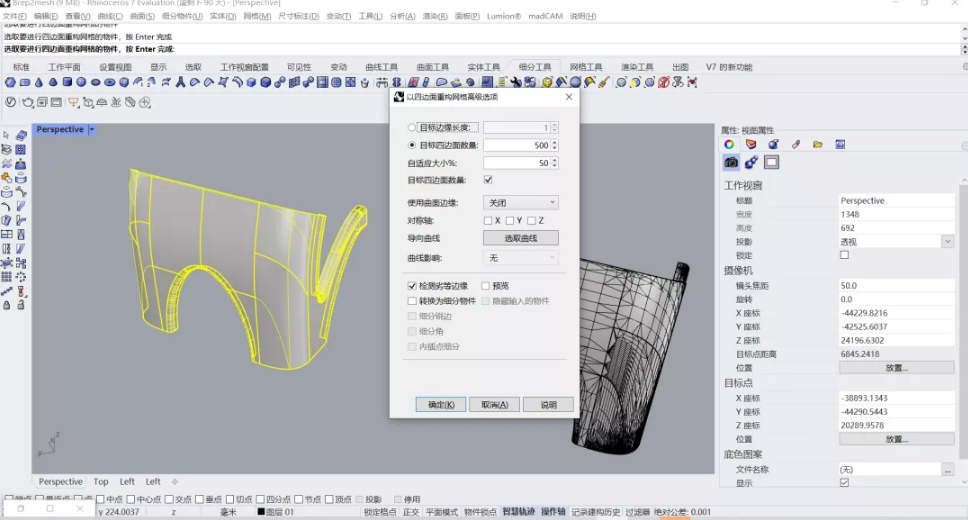This screenshot has height=520, width=968.
Task: Open the 曲面(S) menu
Action: 142,16
